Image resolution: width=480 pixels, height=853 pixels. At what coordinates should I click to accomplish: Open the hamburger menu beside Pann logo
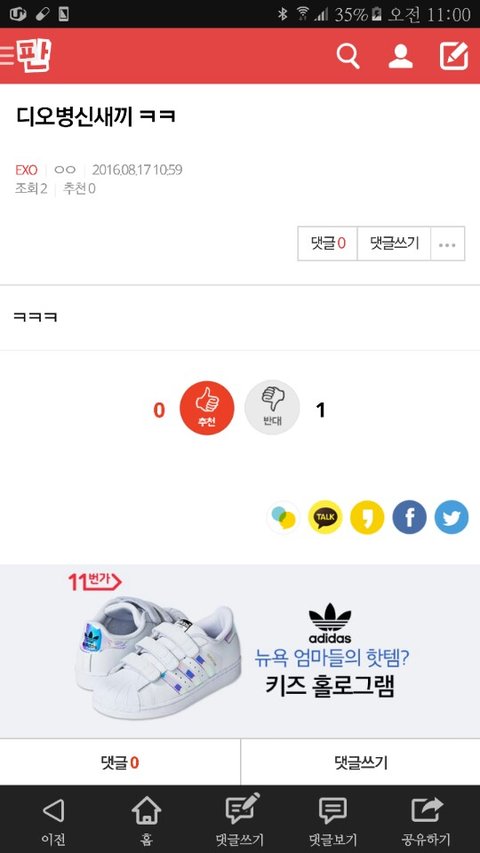[x=7, y=55]
